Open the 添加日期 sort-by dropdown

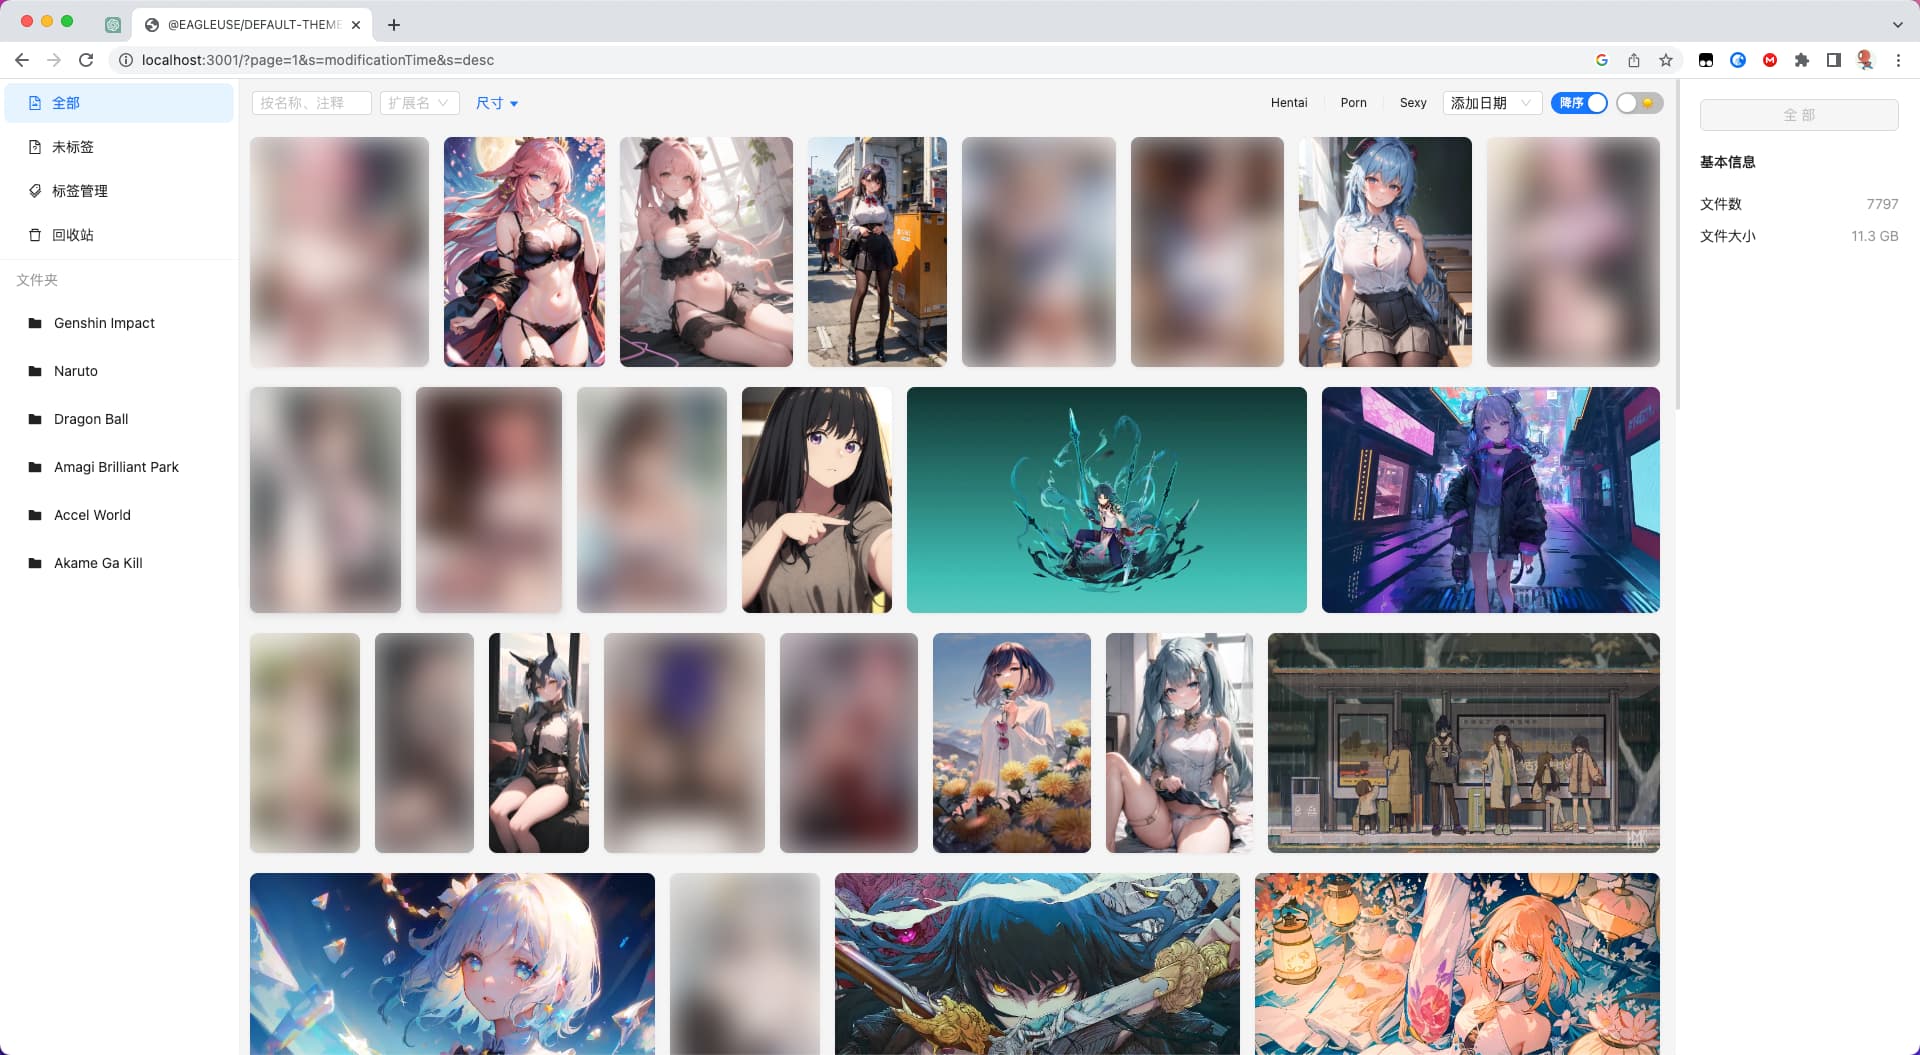tap(1491, 103)
